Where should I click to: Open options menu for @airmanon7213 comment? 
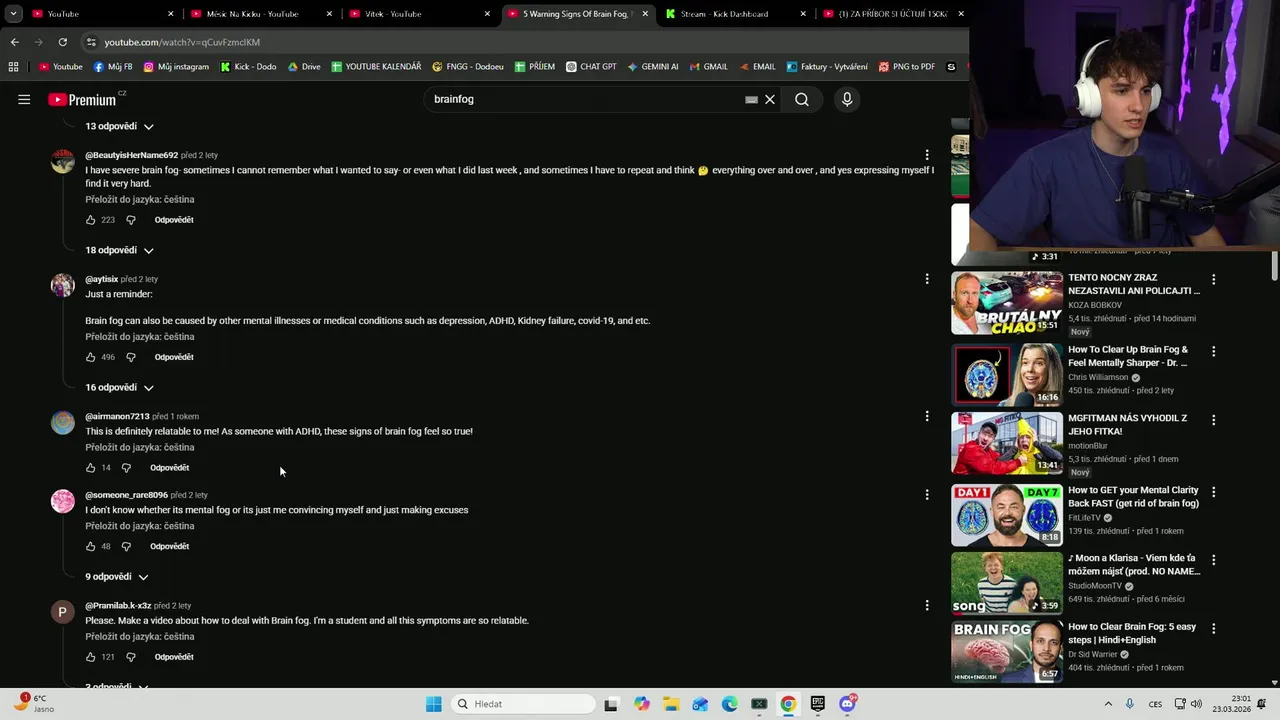(x=927, y=416)
